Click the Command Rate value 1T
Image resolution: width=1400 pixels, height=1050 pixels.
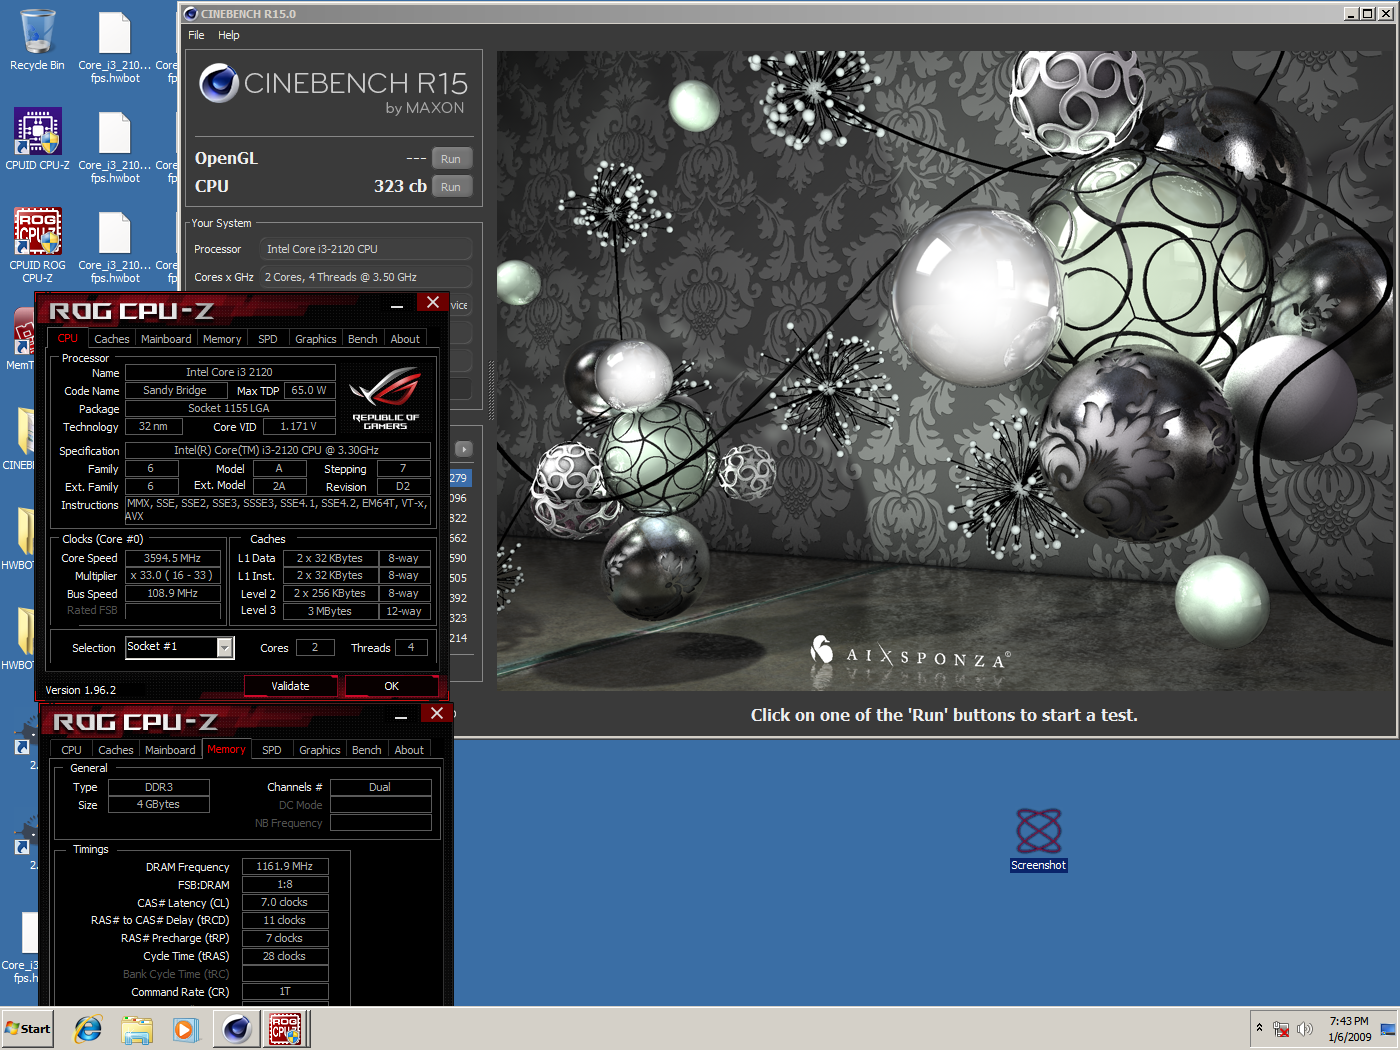(285, 992)
